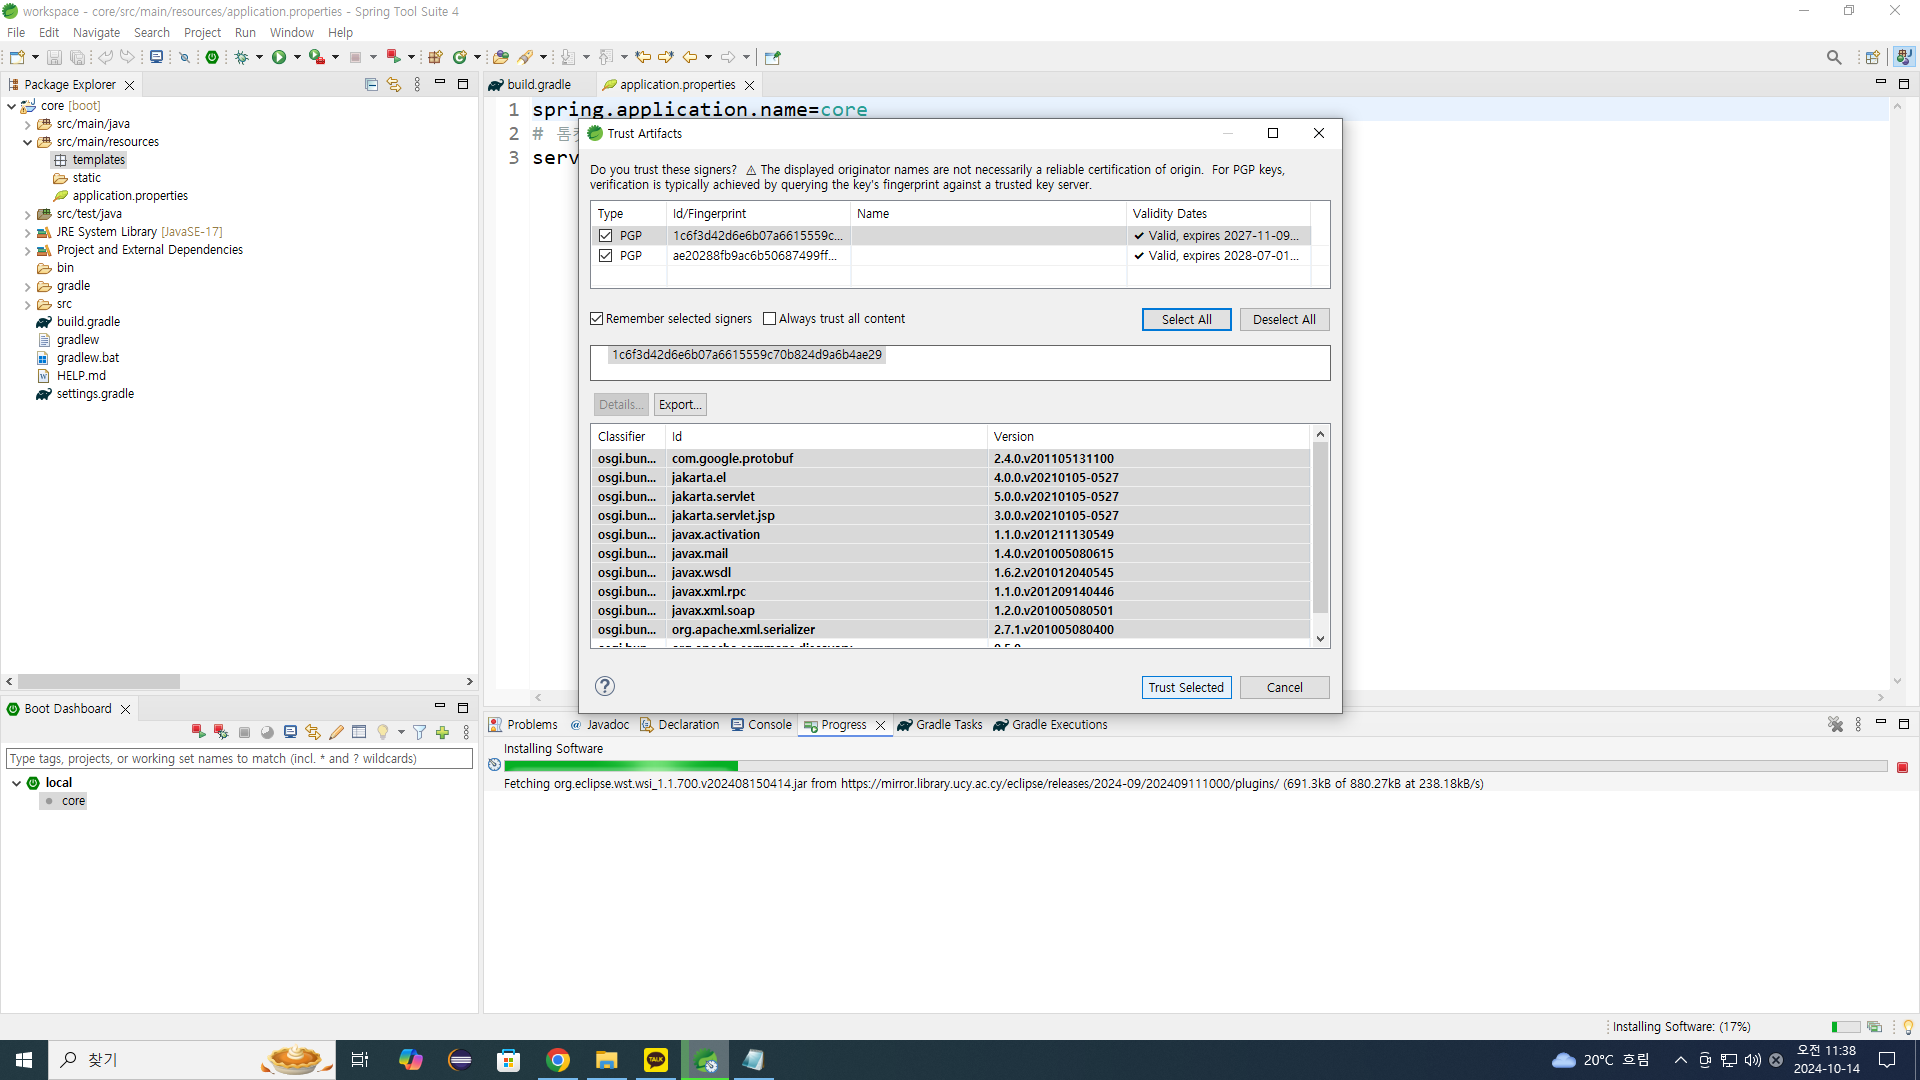Screen dimensions: 1920x1080
Task: Expand JRE System Library node
Action: tap(28, 233)
